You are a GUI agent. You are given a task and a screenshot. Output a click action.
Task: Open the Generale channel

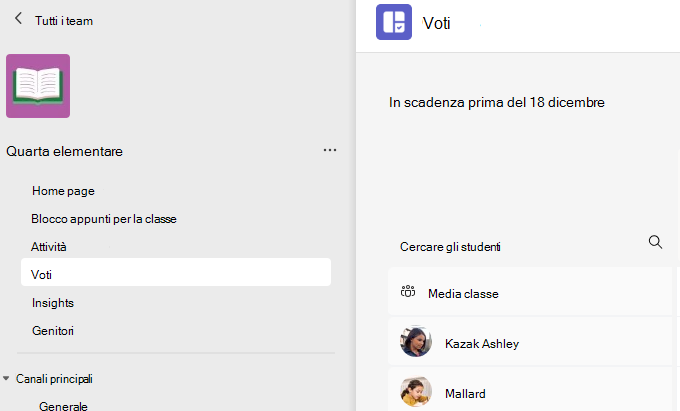pos(63,406)
